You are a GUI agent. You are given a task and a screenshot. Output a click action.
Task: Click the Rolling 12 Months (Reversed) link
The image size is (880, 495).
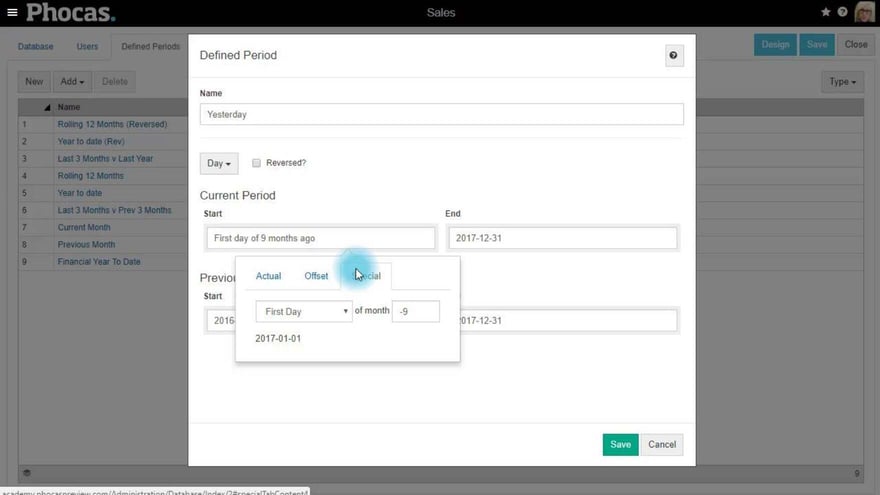(x=112, y=124)
